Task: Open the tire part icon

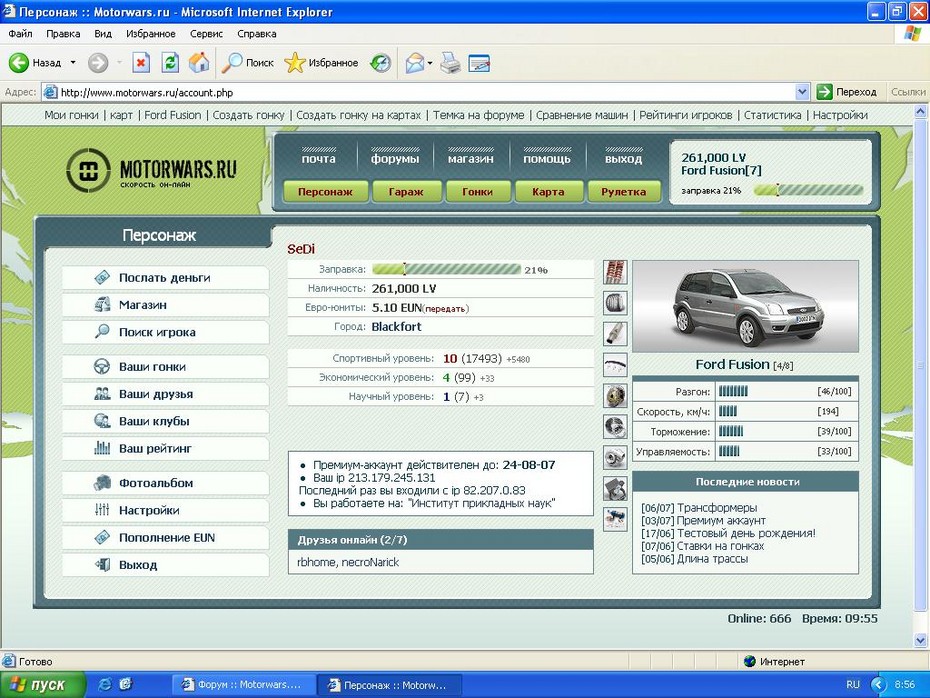Action: [615, 303]
